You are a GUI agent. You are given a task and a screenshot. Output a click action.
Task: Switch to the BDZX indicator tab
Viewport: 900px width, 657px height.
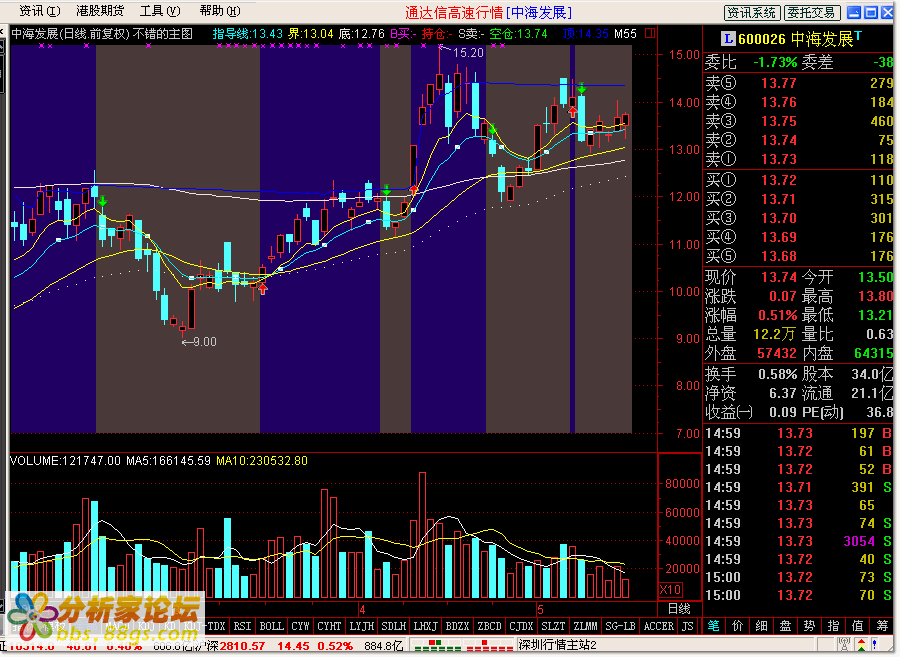click(457, 626)
